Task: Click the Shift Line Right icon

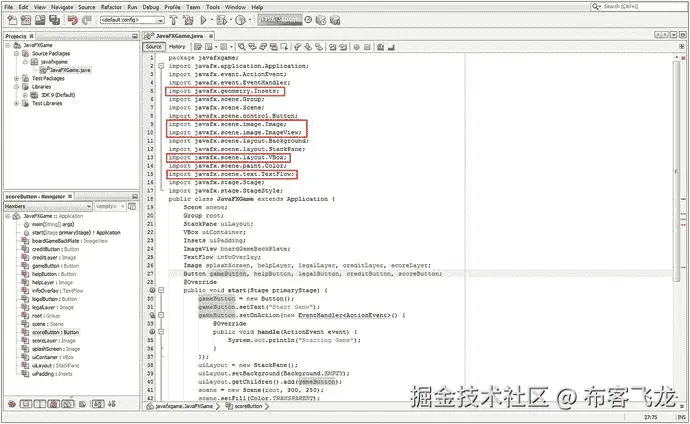Action: (x=343, y=46)
